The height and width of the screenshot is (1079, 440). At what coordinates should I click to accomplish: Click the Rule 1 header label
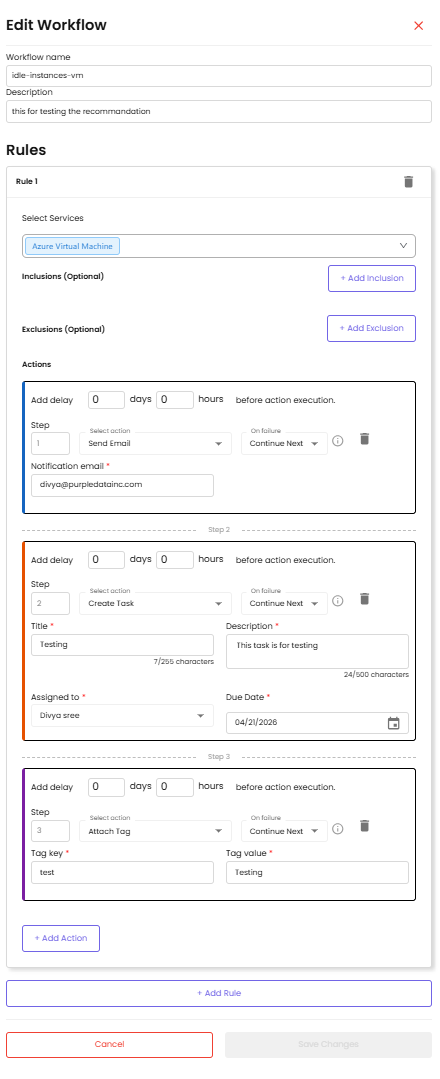27,182
